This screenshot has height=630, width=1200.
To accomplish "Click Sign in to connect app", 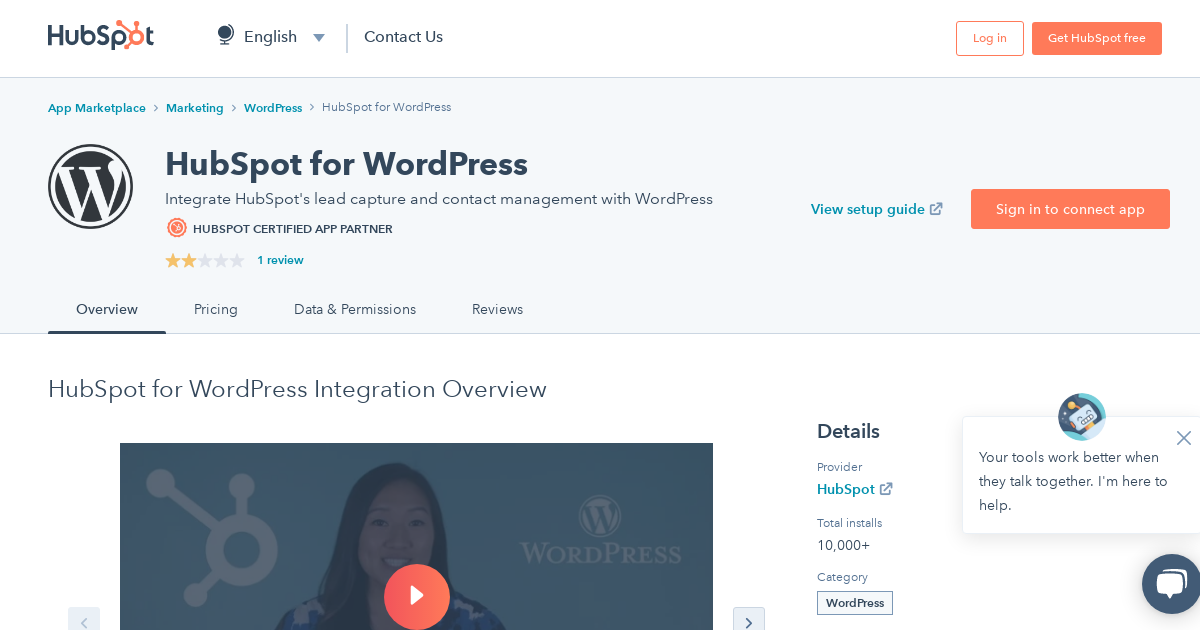I will [1070, 209].
